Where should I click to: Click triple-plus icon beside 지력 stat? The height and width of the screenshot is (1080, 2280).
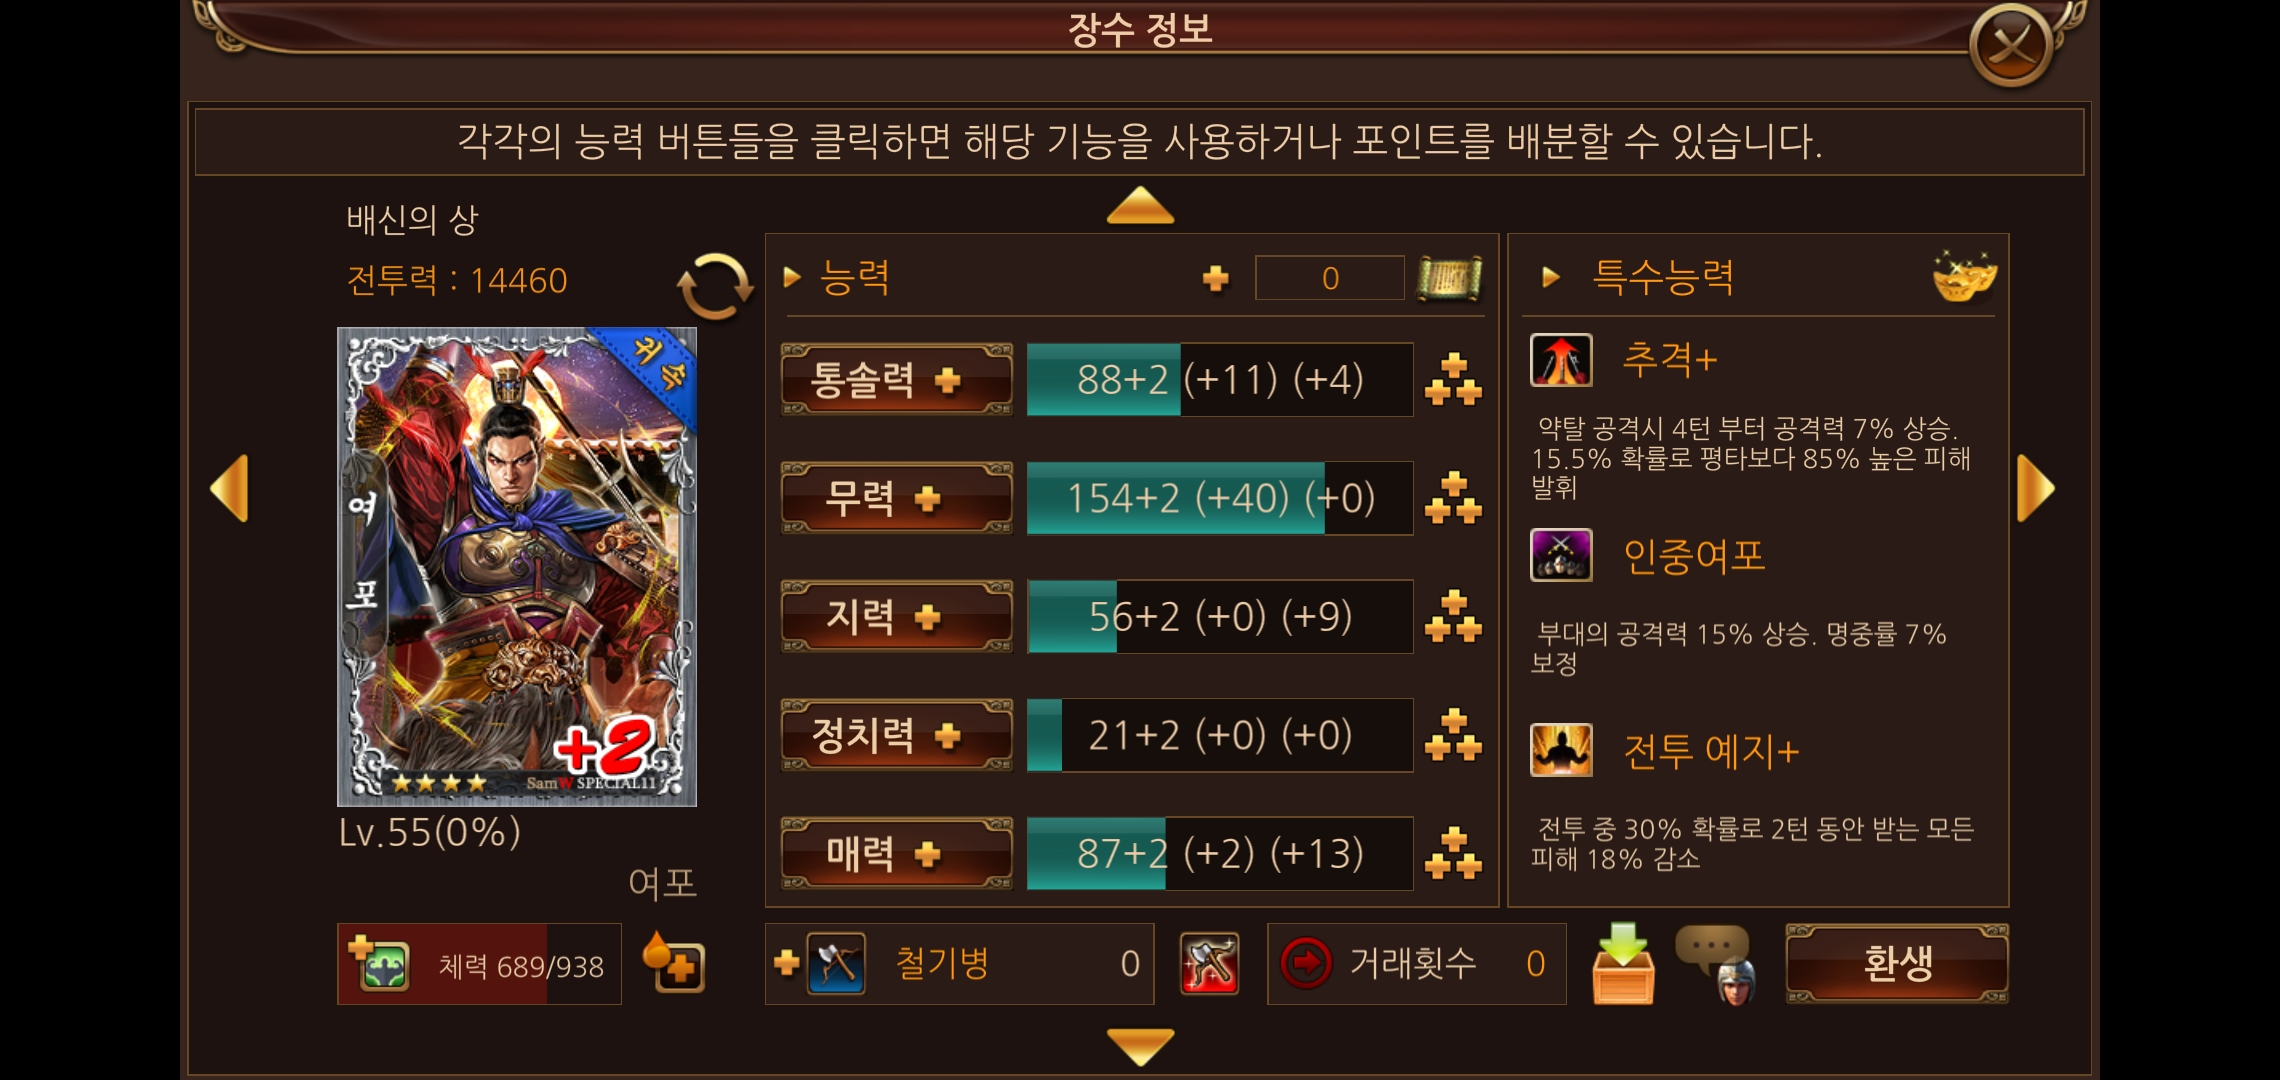click(1453, 616)
